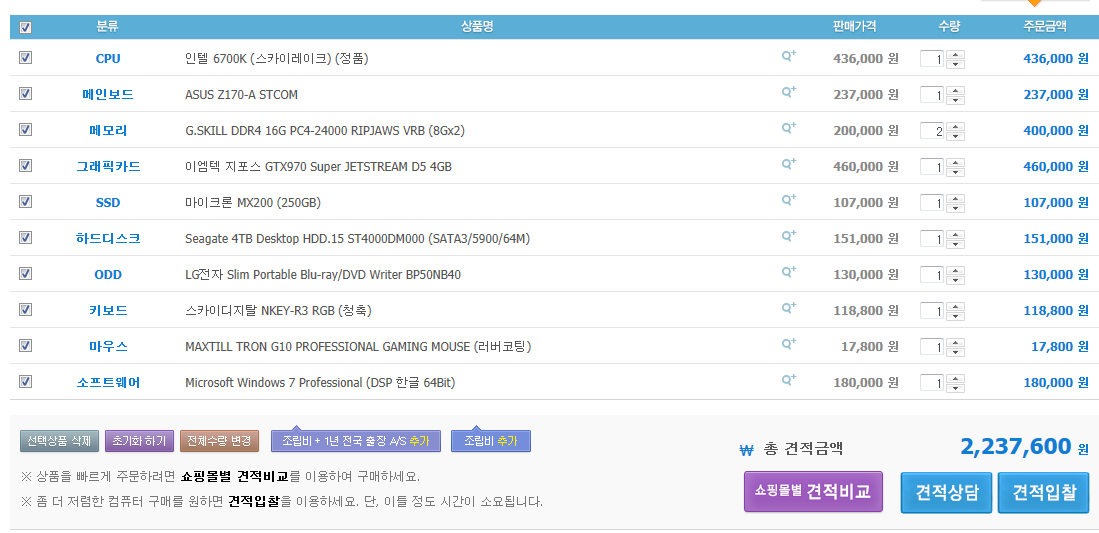This screenshot has width=1099, height=533.
Task: Click the magnifier icon for G.SKILL DDR4 memory
Action: pyautogui.click(x=788, y=129)
